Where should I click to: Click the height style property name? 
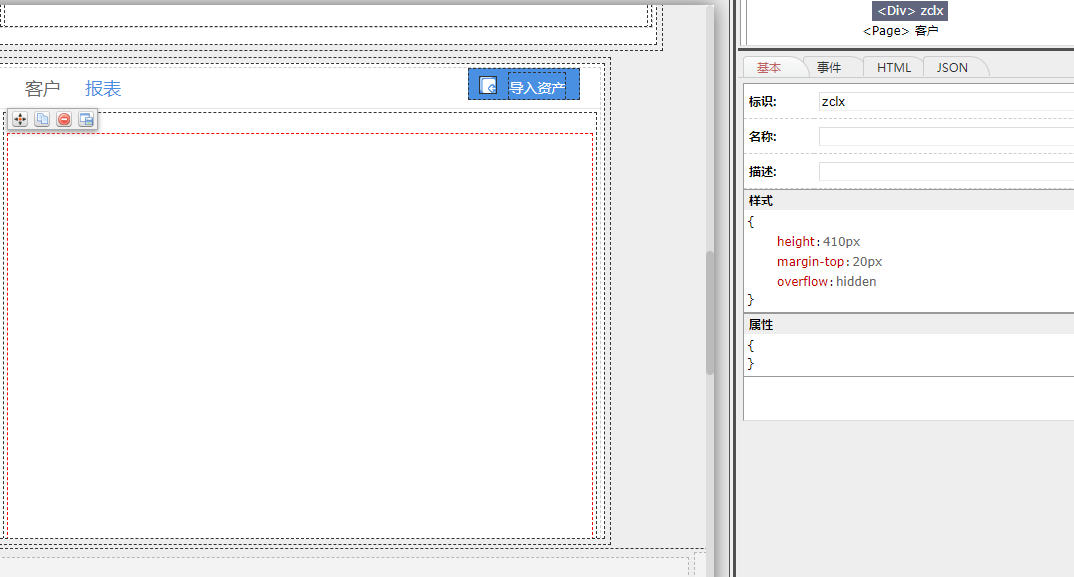click(x=795, y=241)
